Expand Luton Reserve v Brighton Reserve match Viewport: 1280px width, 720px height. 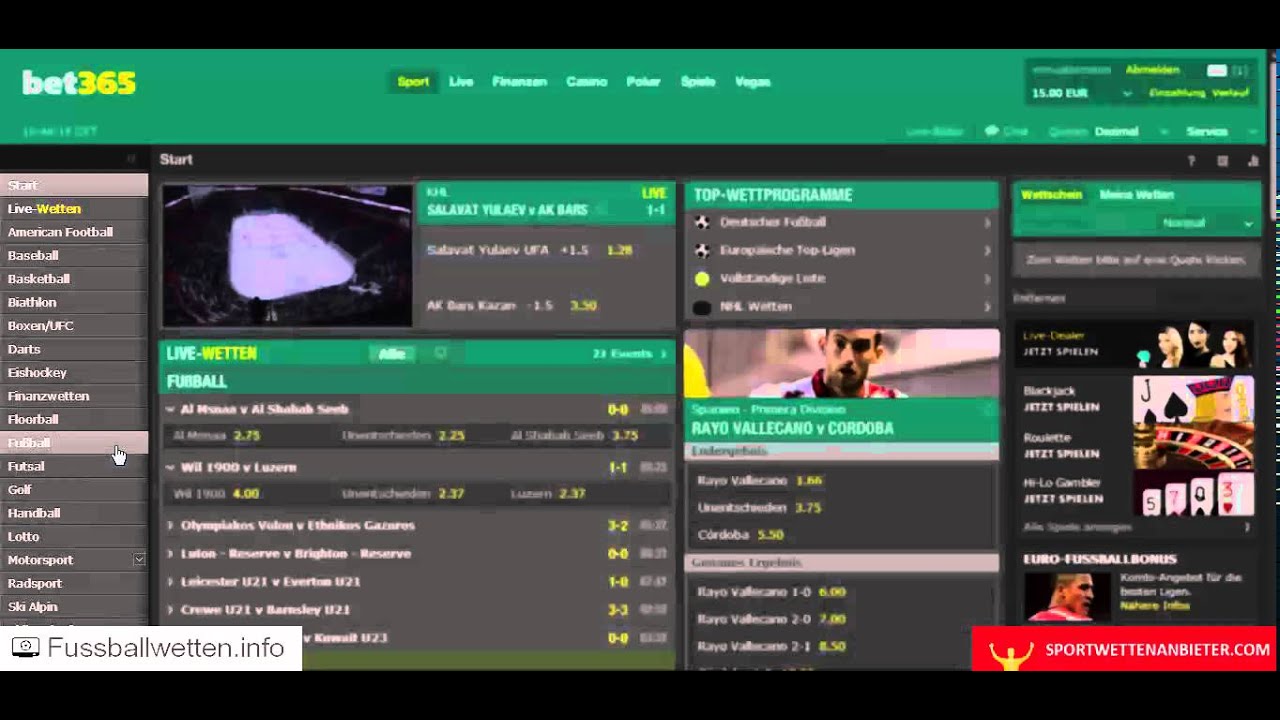tap(170, 553)
